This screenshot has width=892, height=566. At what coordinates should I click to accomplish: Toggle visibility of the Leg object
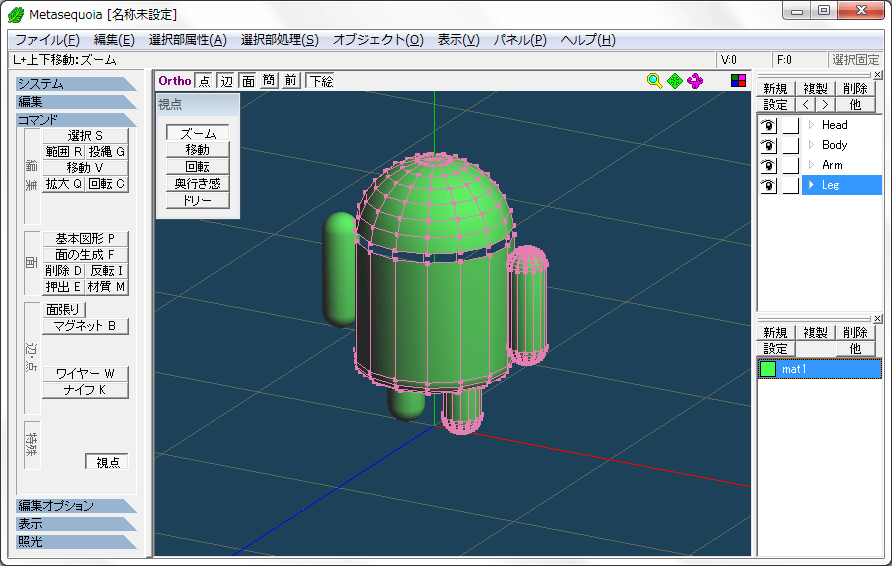[x=769, y=185]
